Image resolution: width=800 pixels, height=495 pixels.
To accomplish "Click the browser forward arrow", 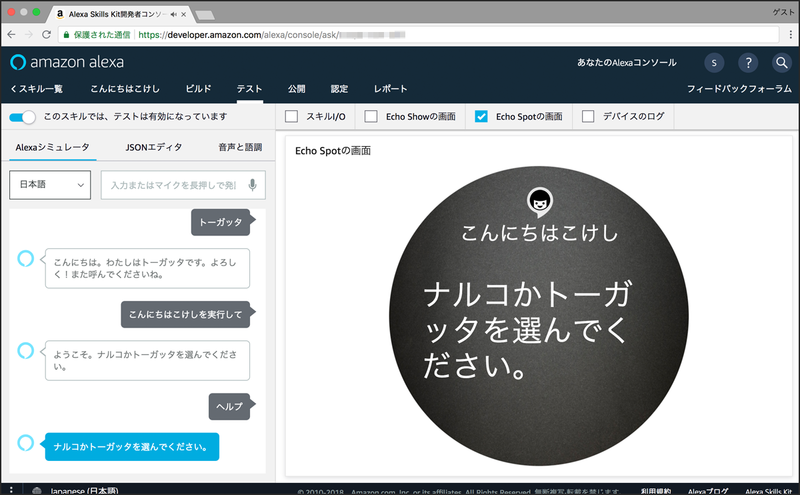I will pyautogui.click(x=29, y=35).
